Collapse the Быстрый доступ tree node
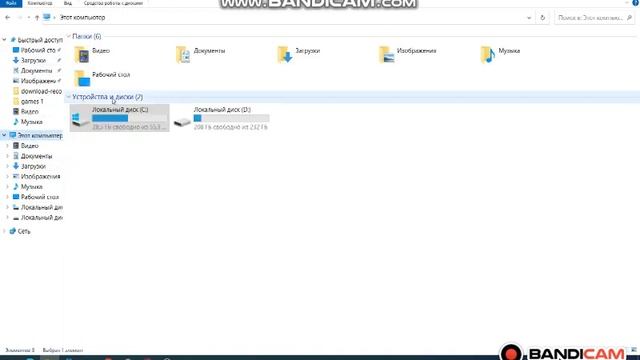 click(4, 40)
